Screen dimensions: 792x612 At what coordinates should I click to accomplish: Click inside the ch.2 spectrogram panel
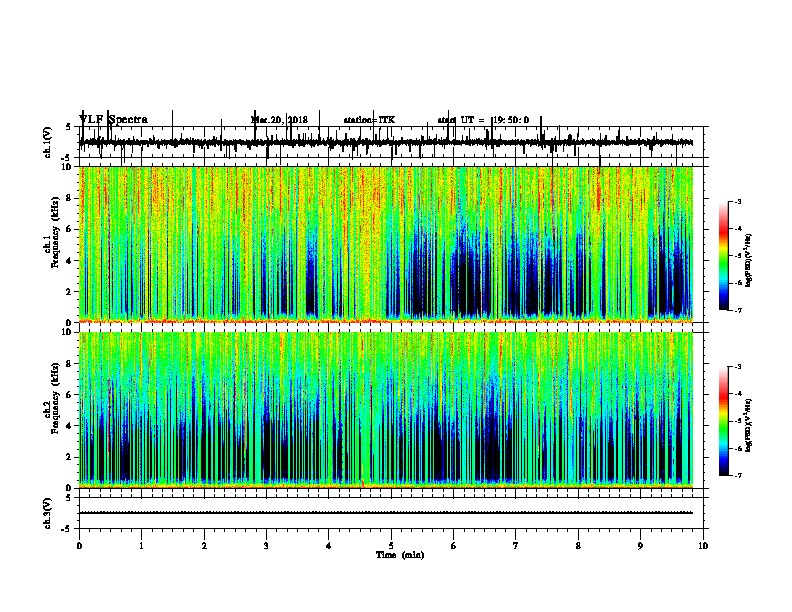click(x=386, y=410)
